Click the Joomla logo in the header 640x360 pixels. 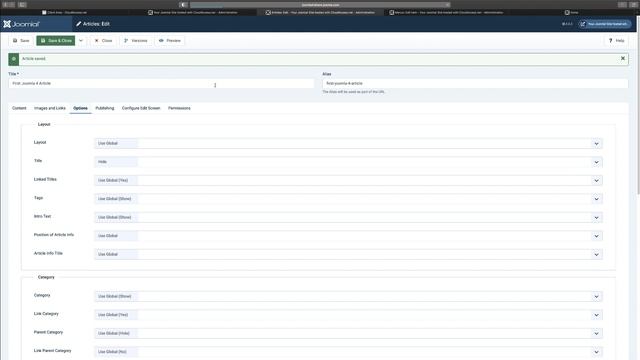coord(21,24)
